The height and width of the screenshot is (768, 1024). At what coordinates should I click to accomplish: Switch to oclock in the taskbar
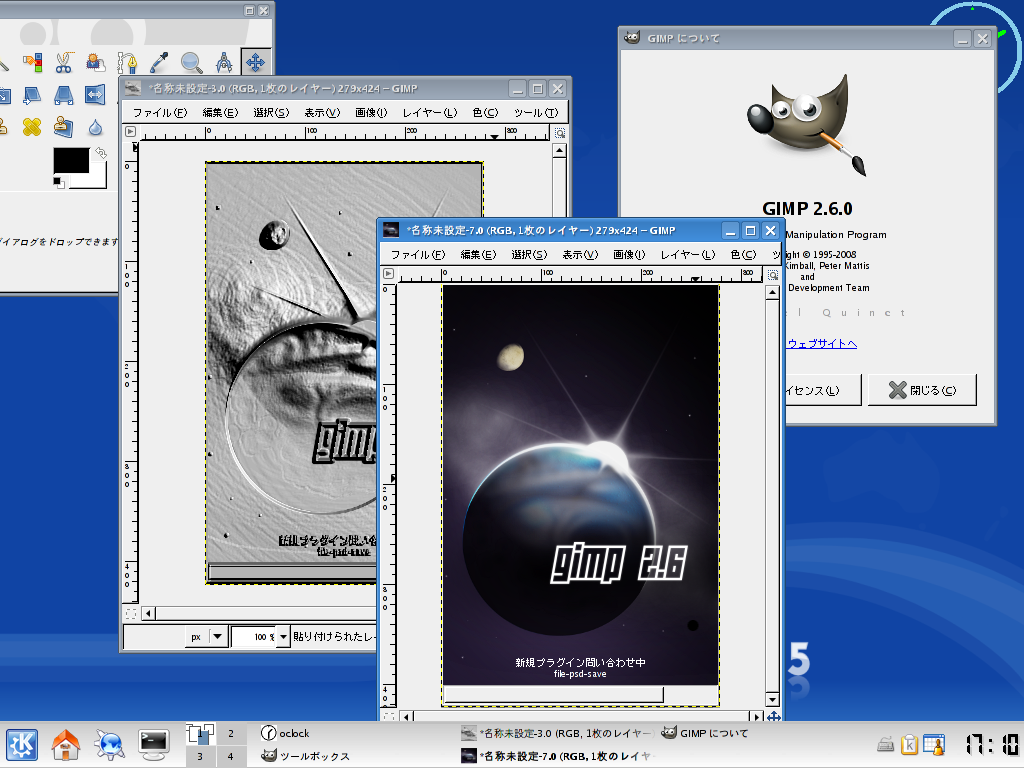click(x=285, y=733)
